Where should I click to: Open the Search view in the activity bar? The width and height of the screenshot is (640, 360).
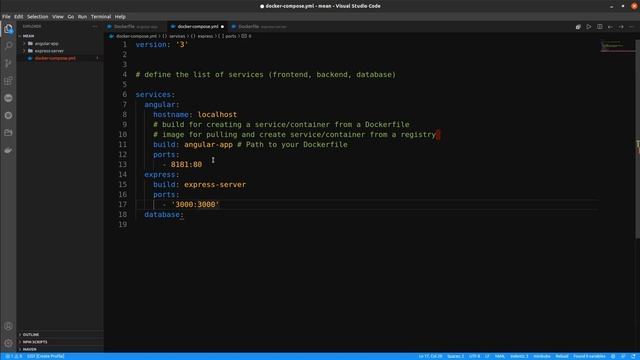coord(8,45)
